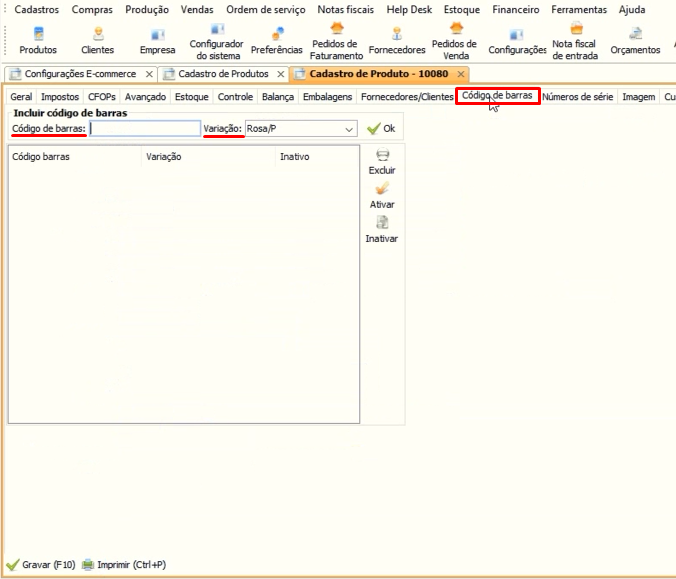Switch to the Balança tab

[278, 97]
